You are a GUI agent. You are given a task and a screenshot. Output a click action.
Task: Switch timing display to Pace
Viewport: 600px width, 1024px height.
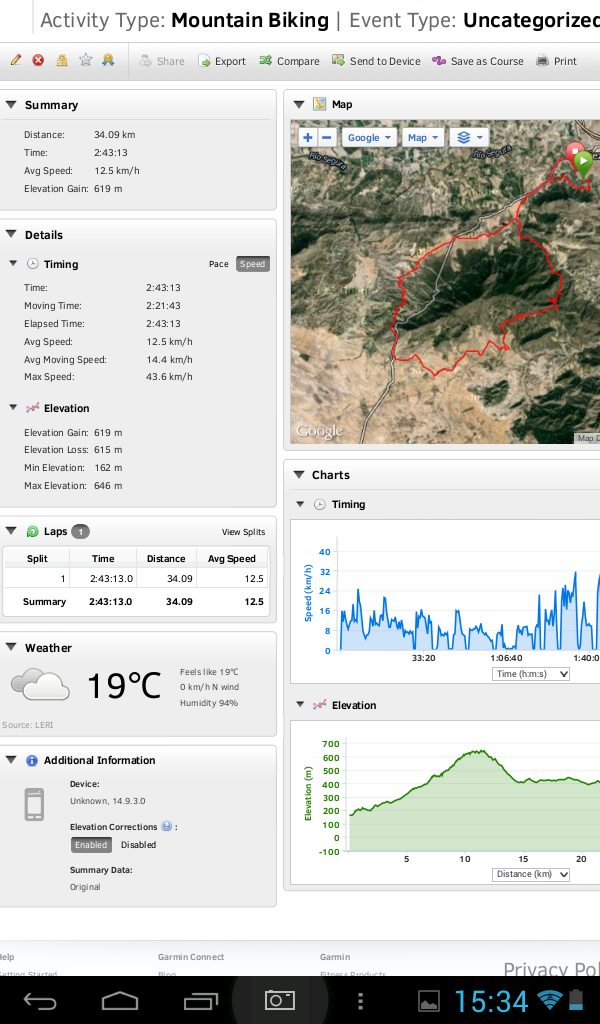point(219,264)
